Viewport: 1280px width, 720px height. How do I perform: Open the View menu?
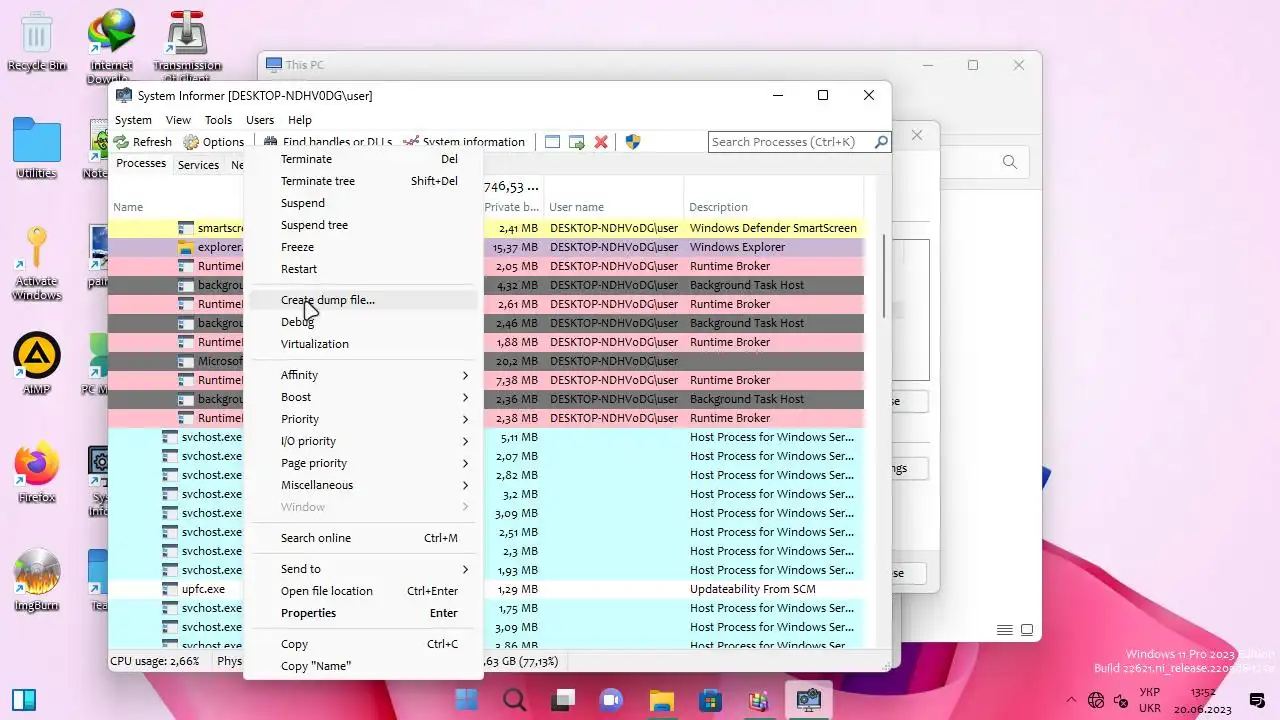(178, 120)
